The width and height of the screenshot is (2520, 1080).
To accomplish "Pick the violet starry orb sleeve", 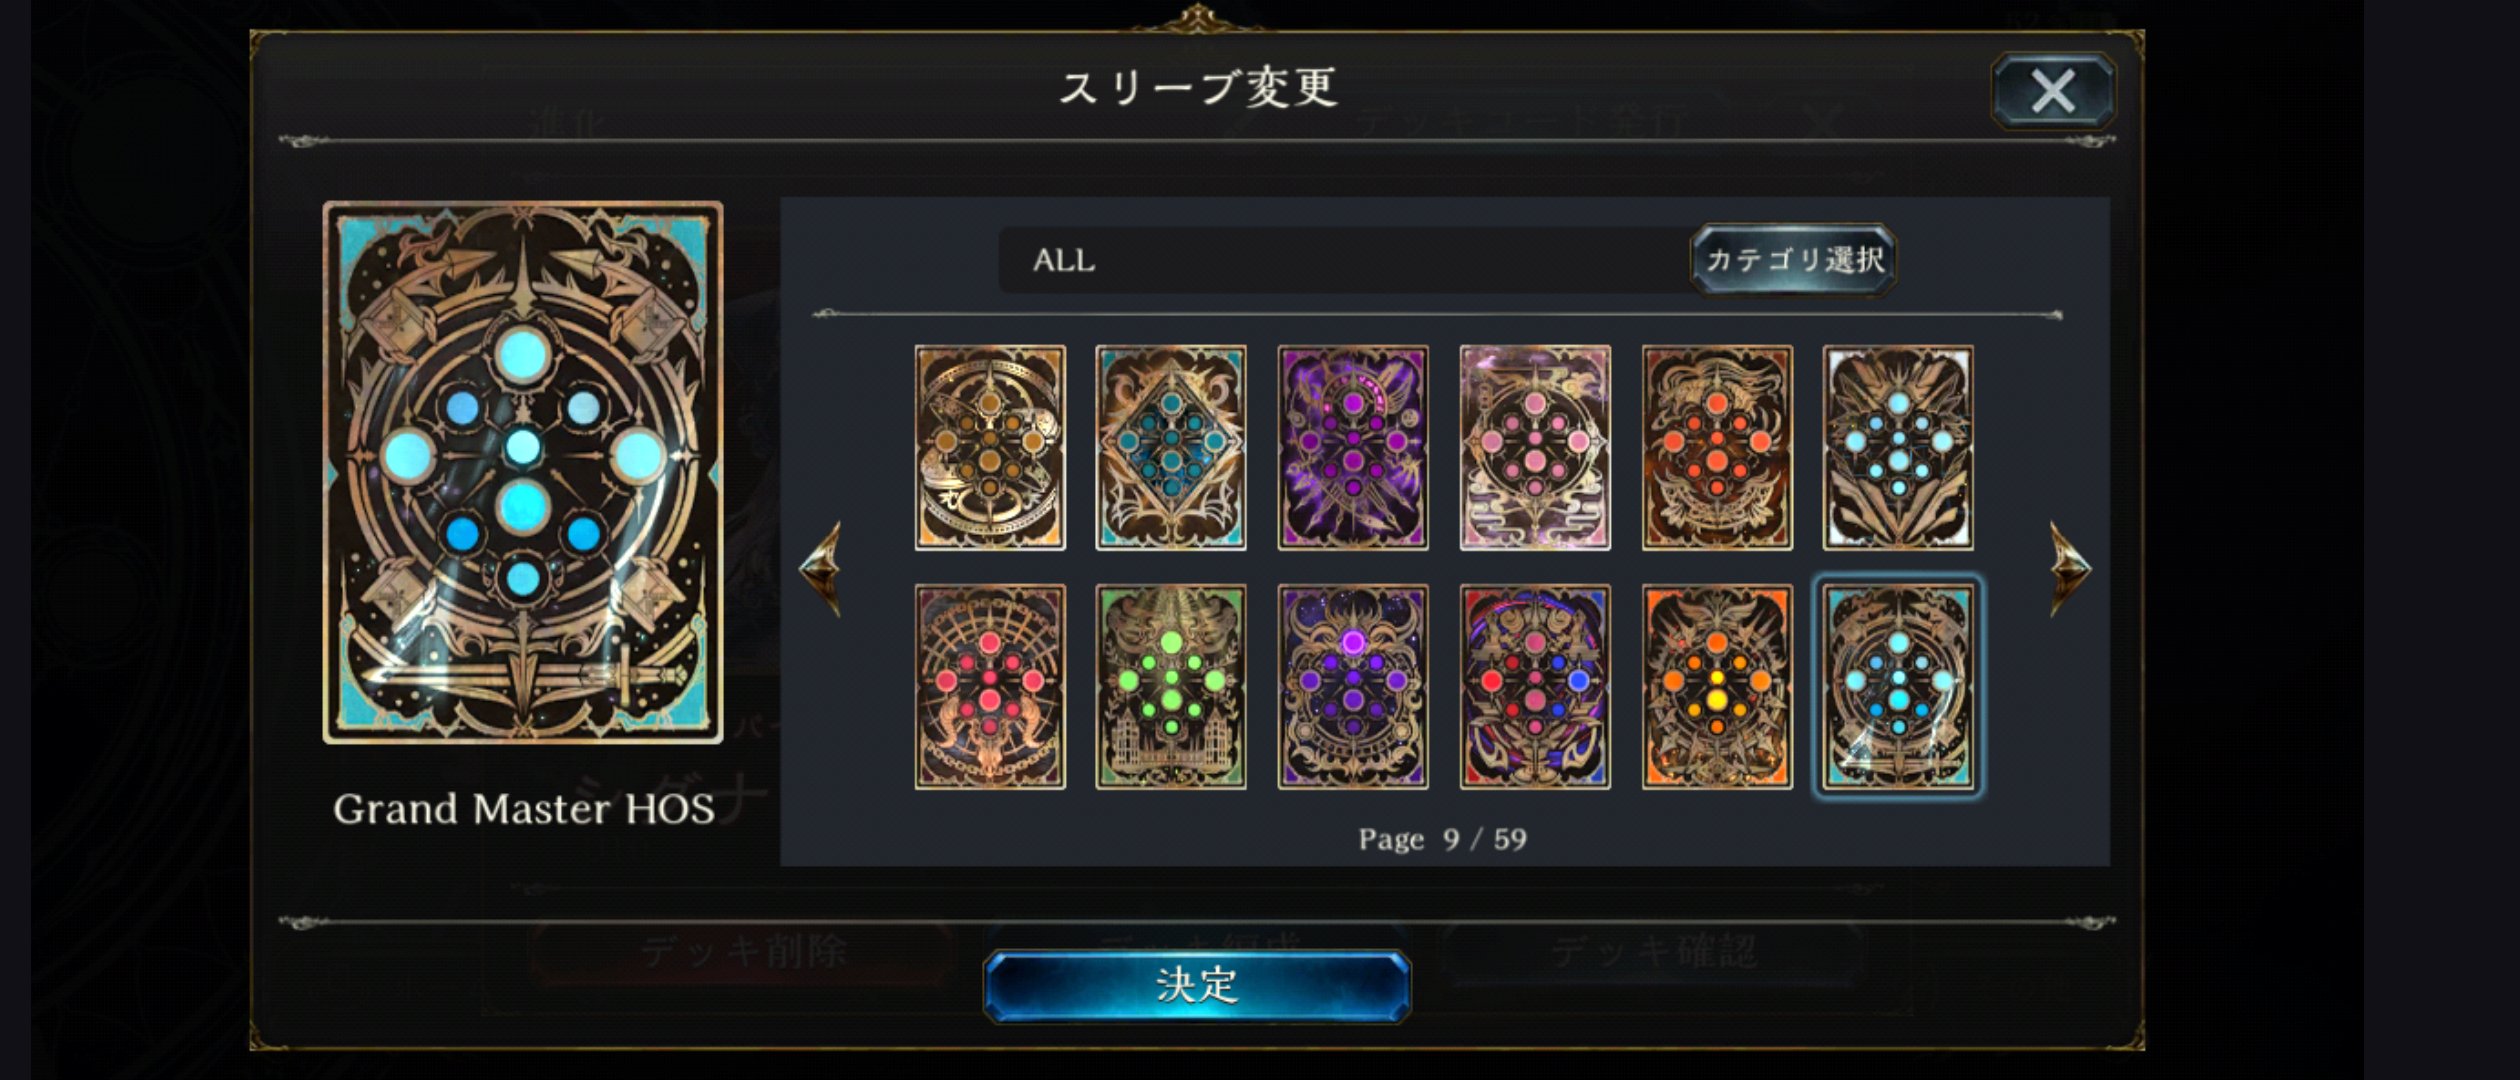I will point(1353,687).
